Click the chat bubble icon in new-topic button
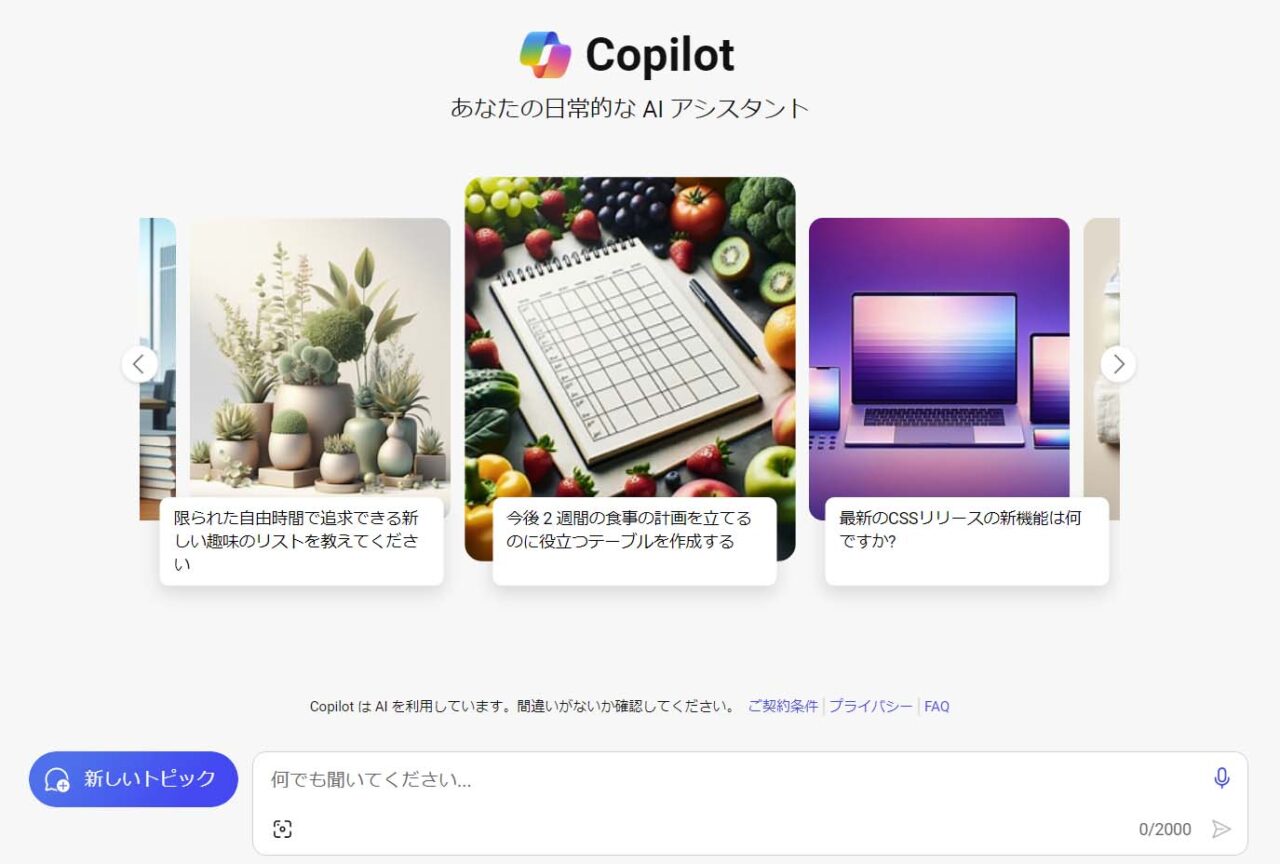 tap(58, 780)
